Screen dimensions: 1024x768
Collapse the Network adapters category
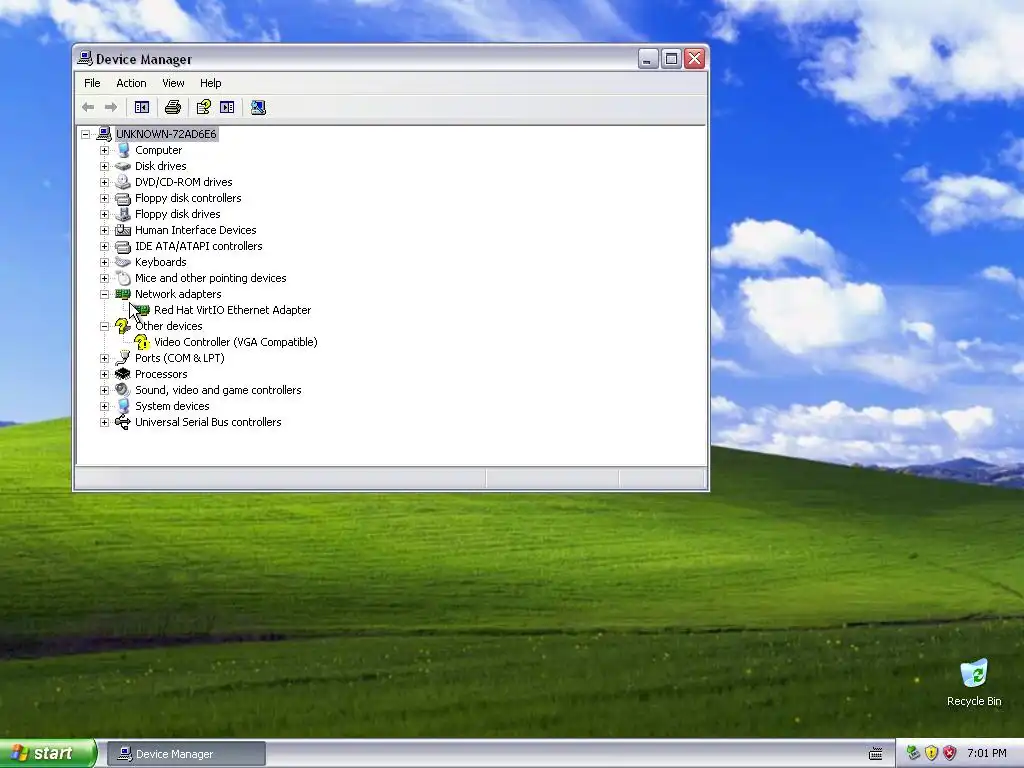pos(104,294)
